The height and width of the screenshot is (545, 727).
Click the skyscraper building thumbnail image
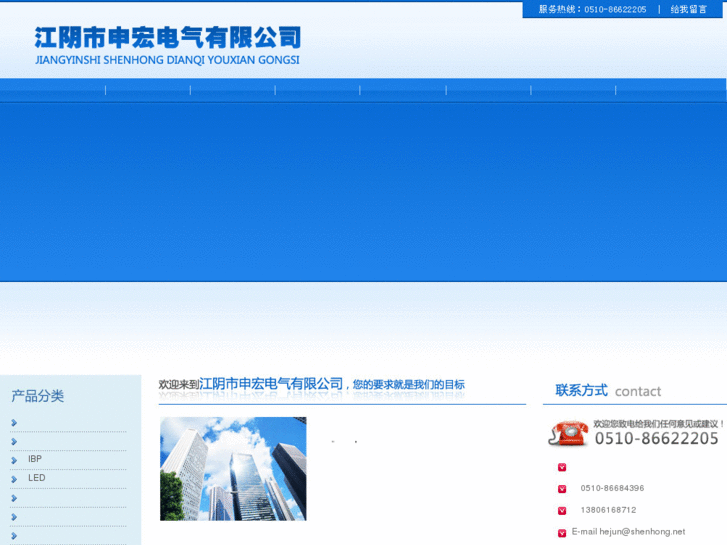(233, 468)
